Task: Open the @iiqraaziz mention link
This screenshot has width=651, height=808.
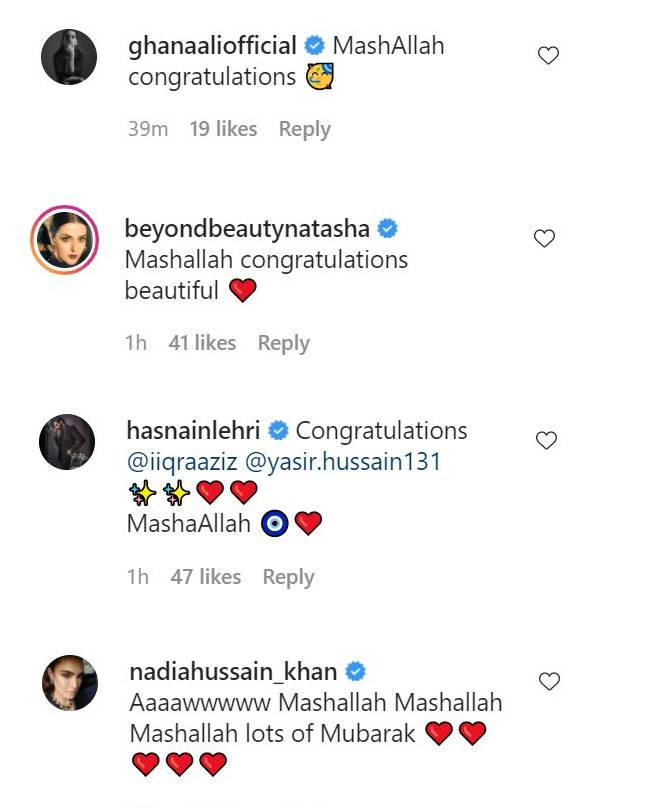Action: pyautogui.click(x=182, y=462)
